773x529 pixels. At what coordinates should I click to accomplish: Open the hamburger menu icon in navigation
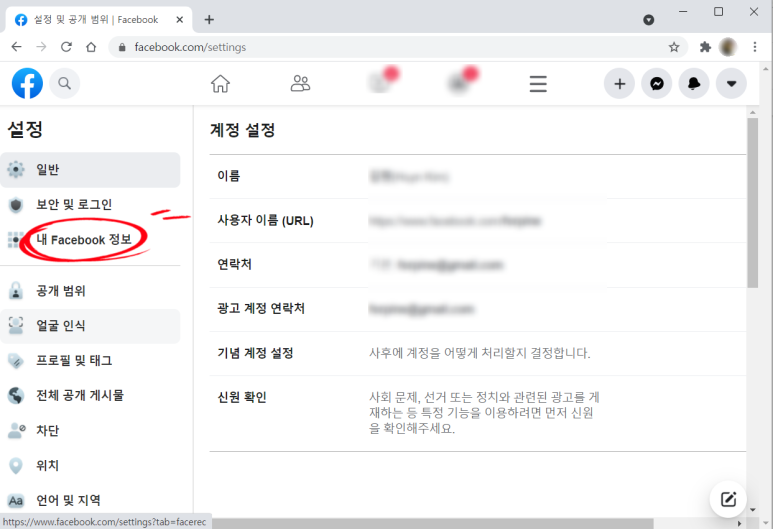coord(538,84)
